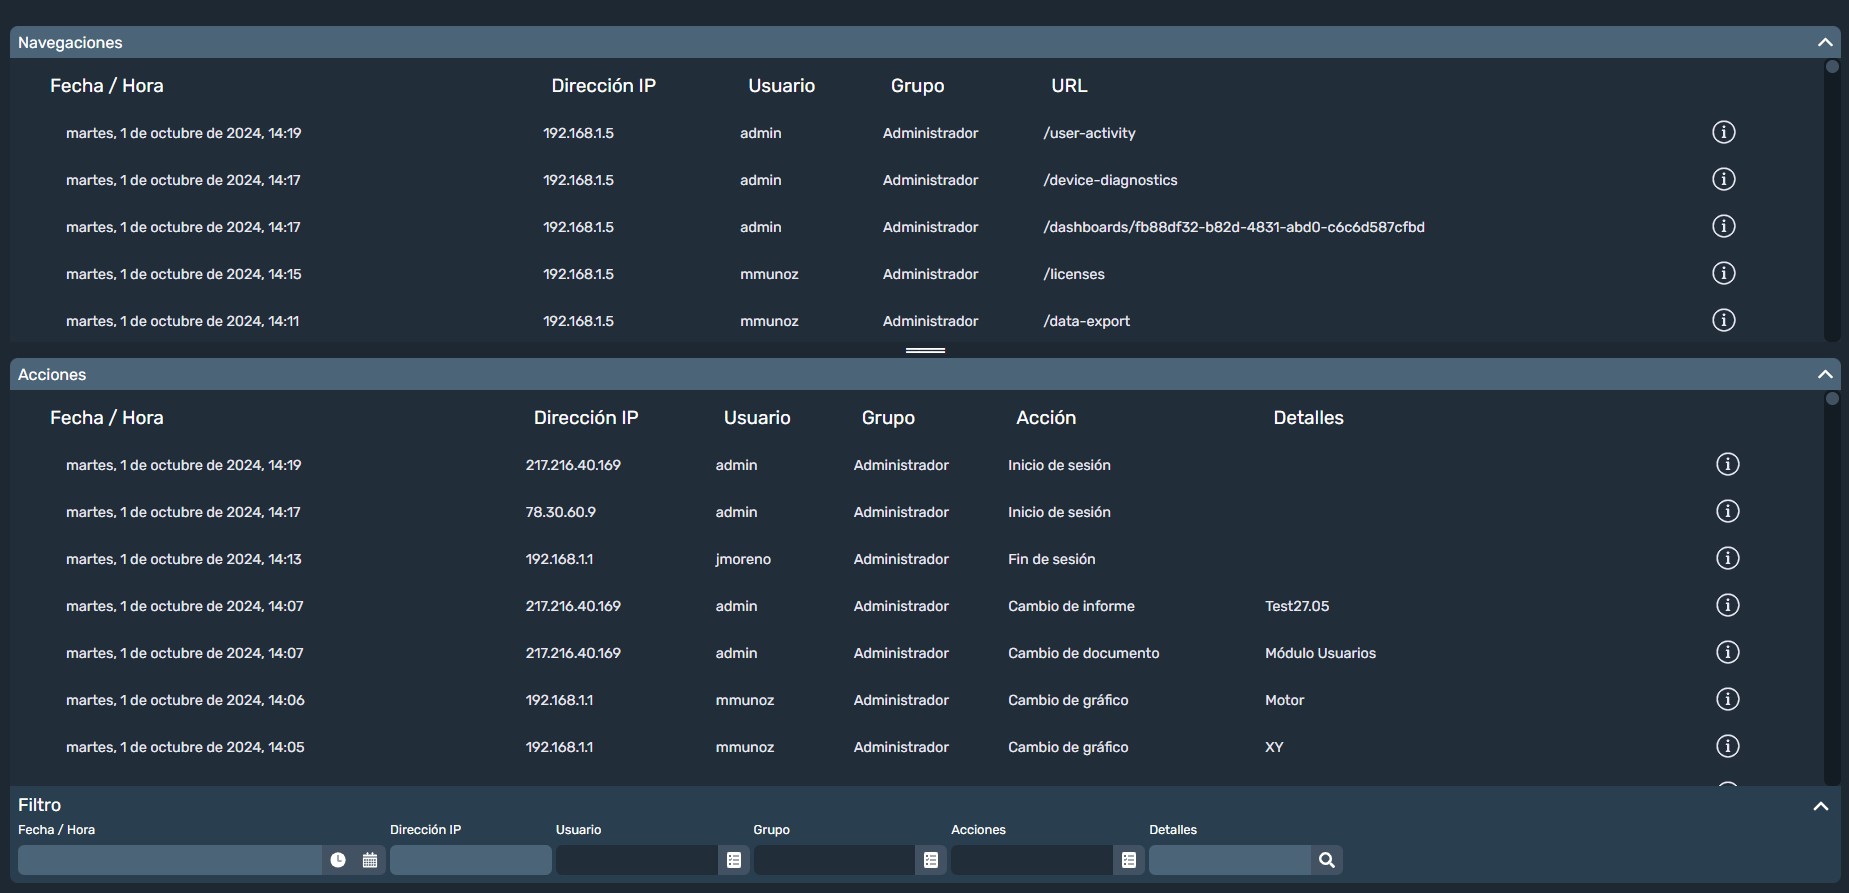Image resolution: width=1849 pixels, height=893 pixels.
Task: Show info for the /dashboards navigation row
Action: [1723, 226]
